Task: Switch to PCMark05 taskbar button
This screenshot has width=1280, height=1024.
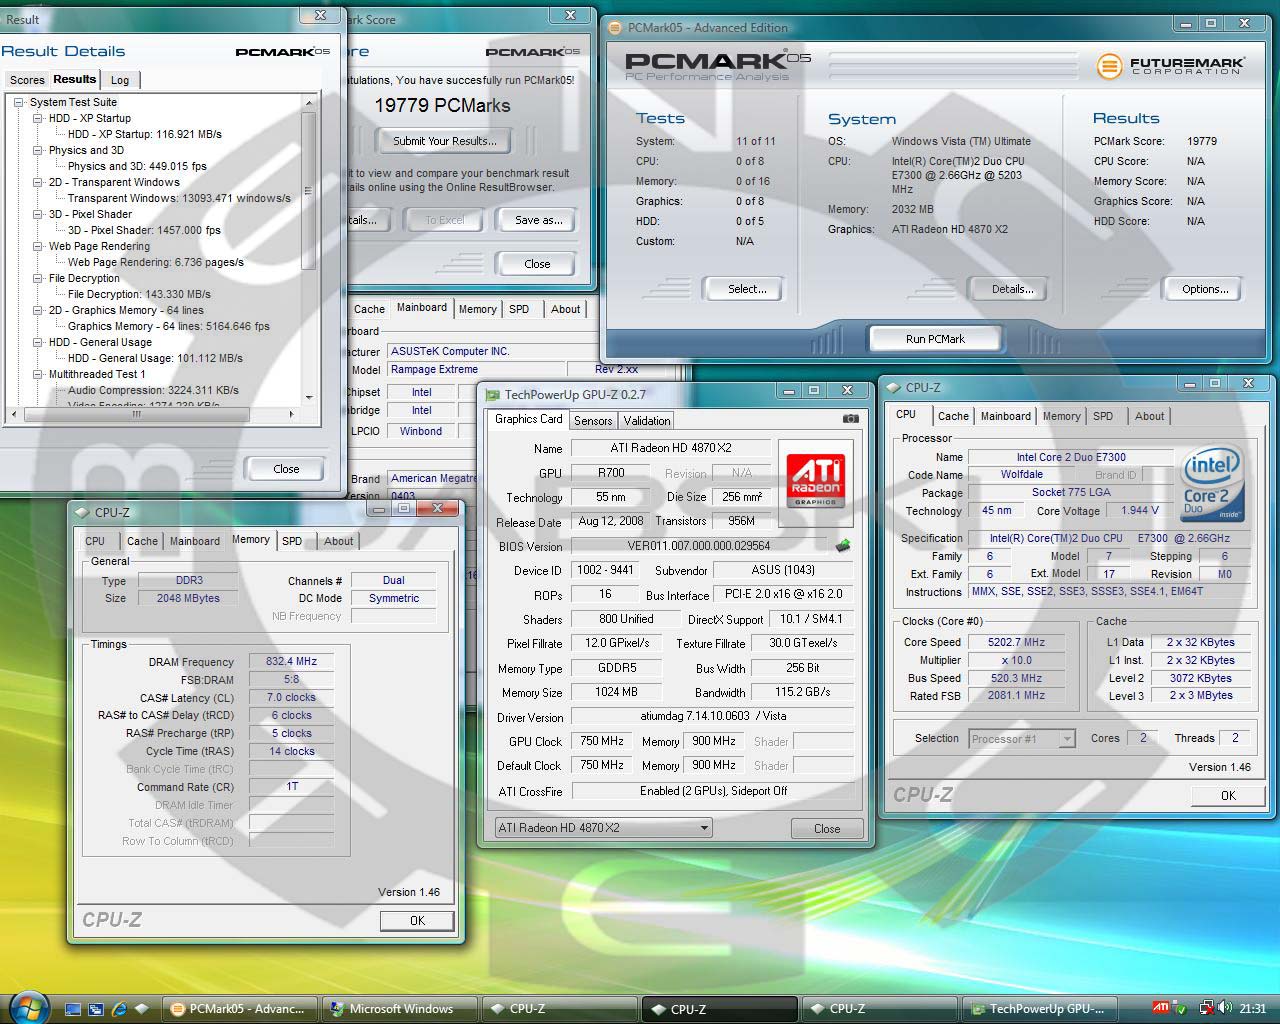Action: tap(240, 1009)
